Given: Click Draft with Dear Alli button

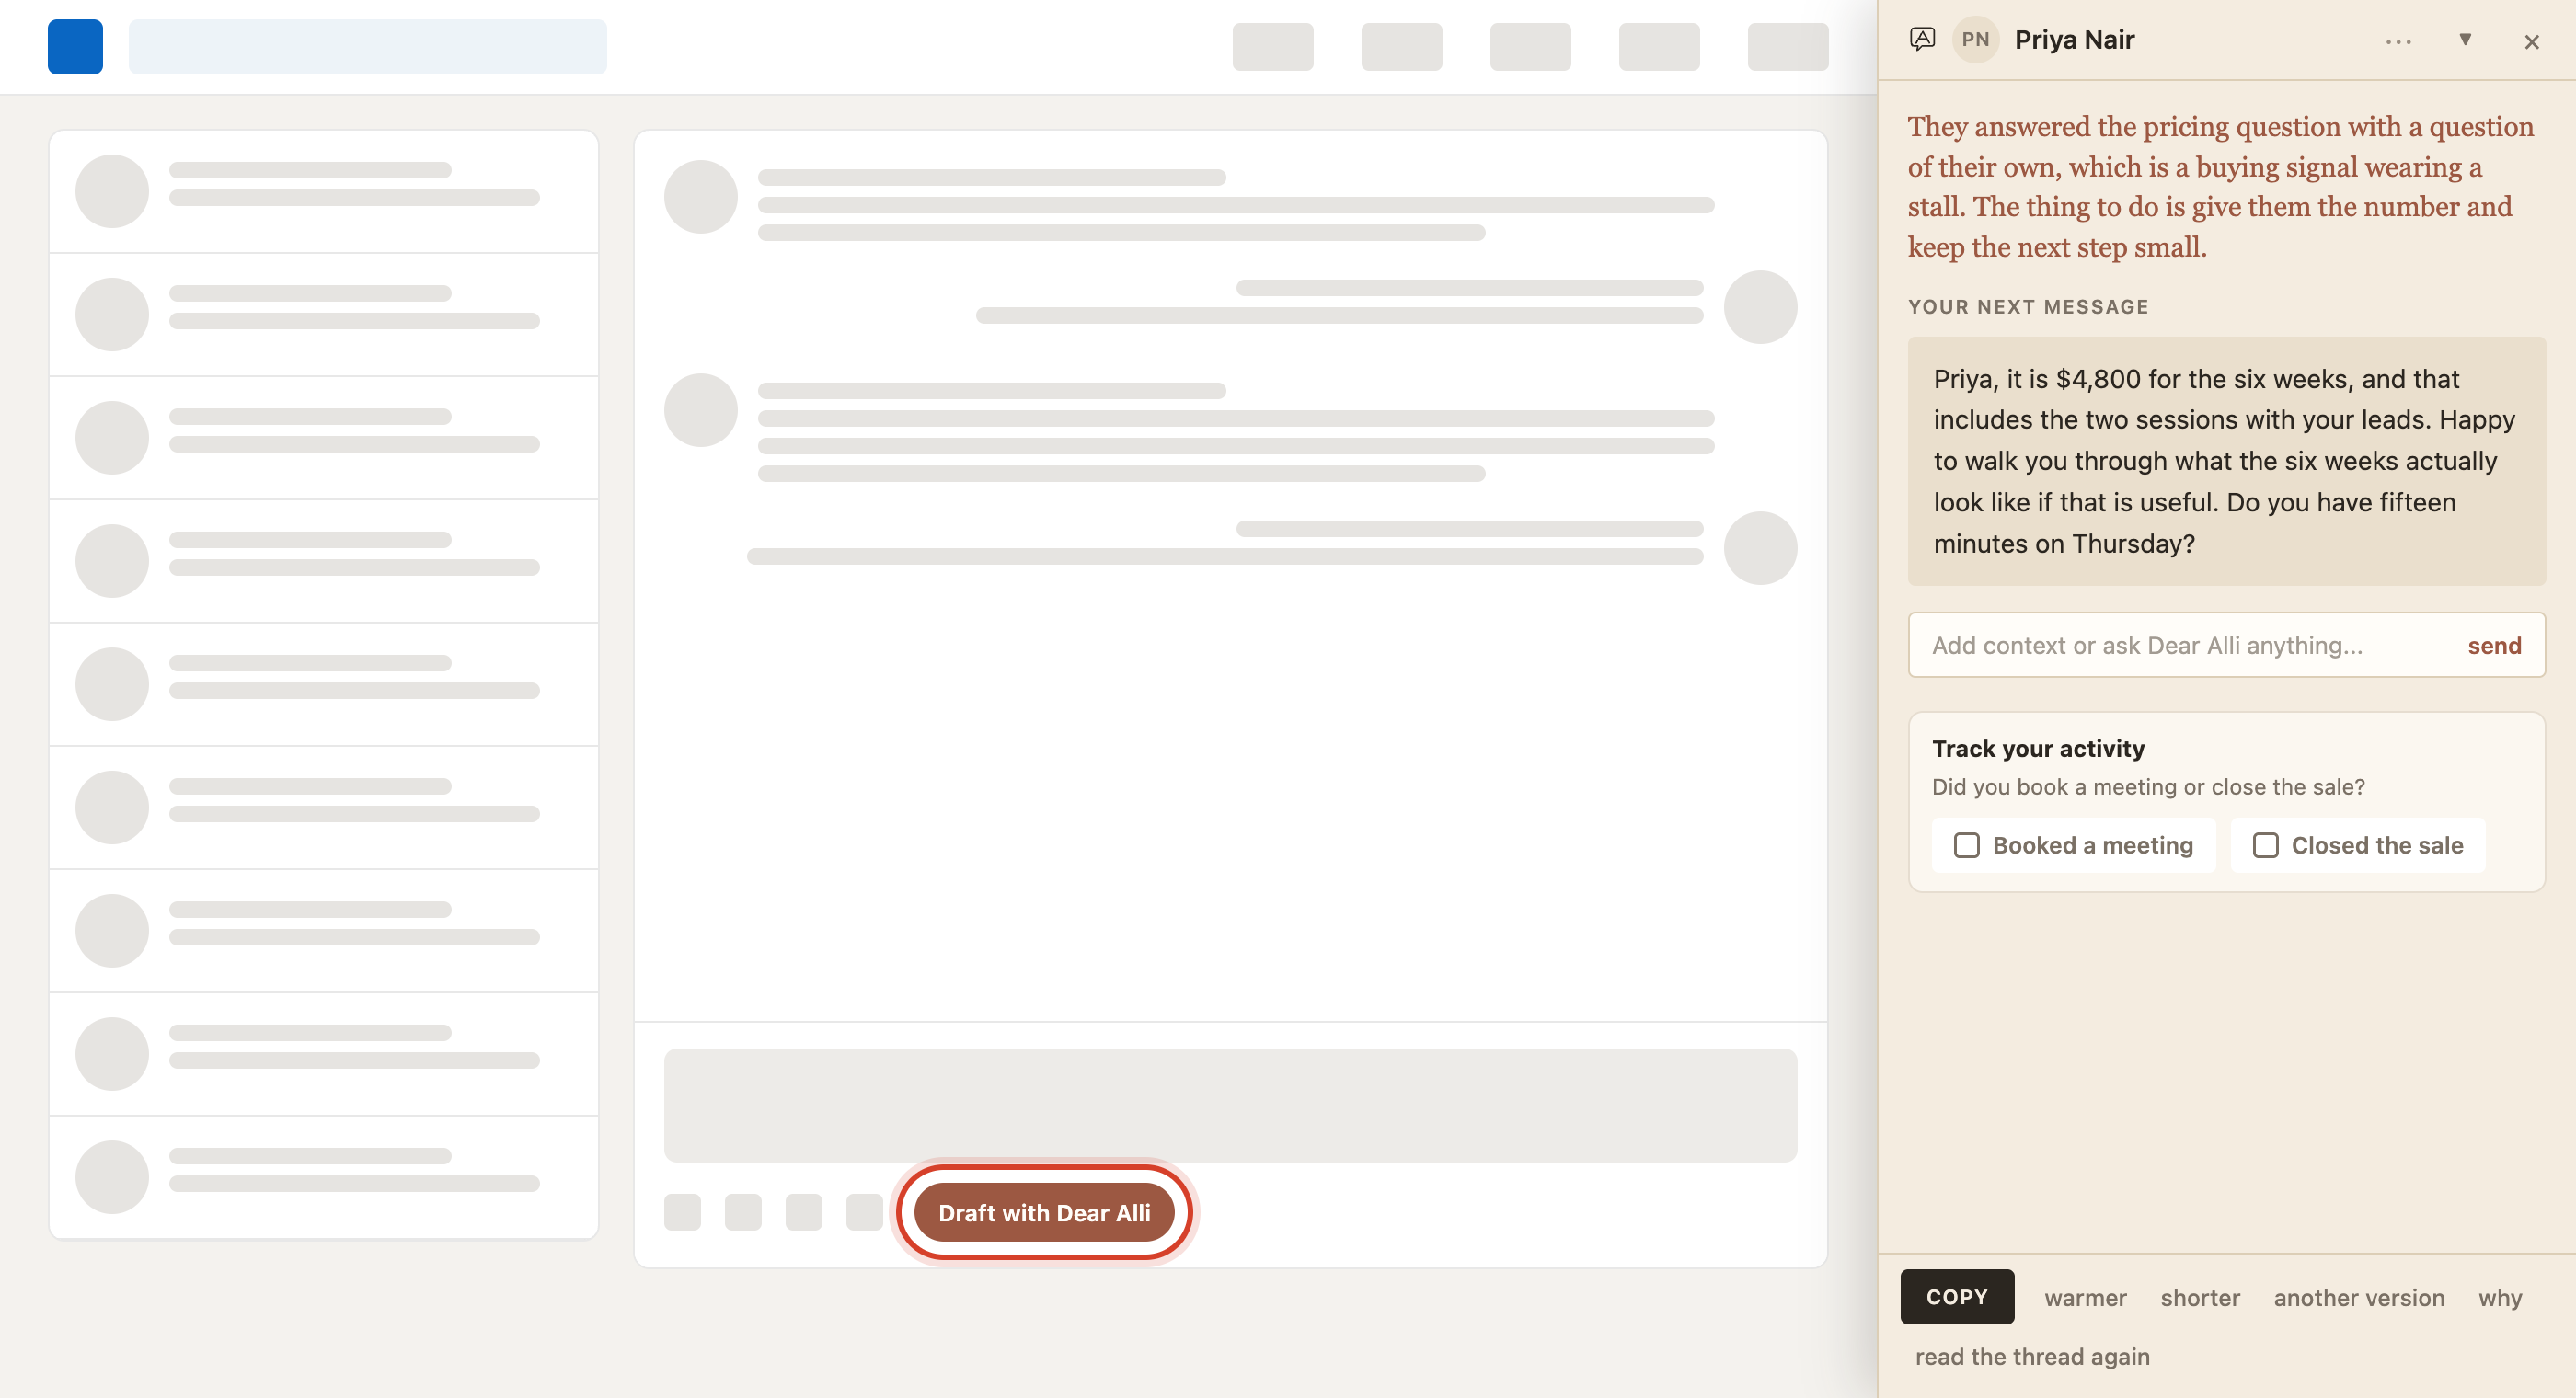Looking at the screenshot, I should coord(1044,1212).
